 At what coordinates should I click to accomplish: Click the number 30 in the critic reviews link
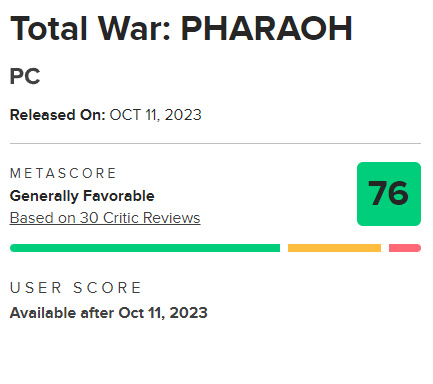pyautogui.click(x=89, y=218)
